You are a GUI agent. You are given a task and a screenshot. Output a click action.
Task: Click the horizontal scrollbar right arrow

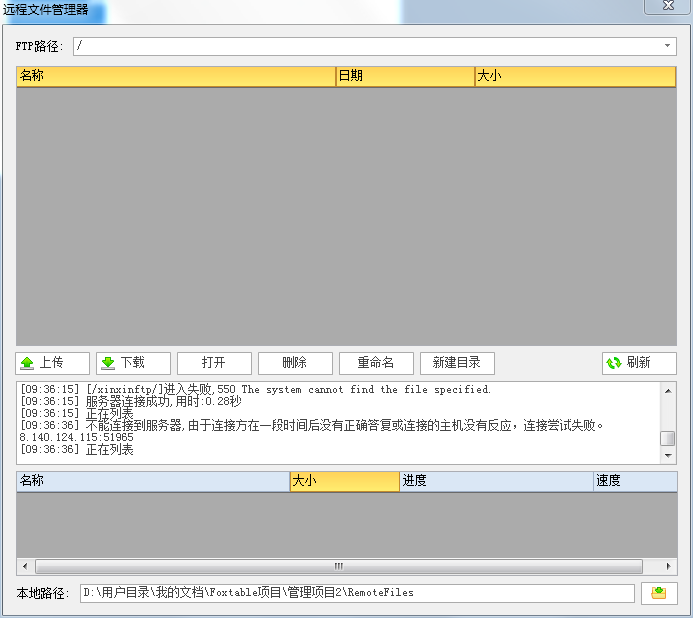(668, 566)
